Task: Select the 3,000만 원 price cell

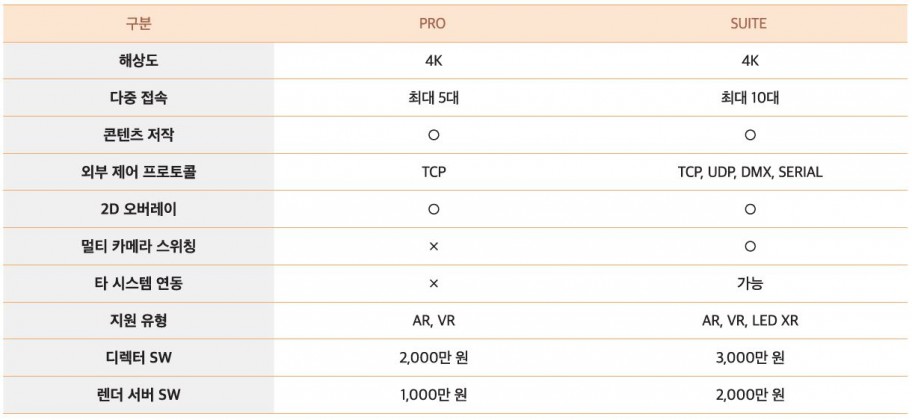Action: coord(749,357)
